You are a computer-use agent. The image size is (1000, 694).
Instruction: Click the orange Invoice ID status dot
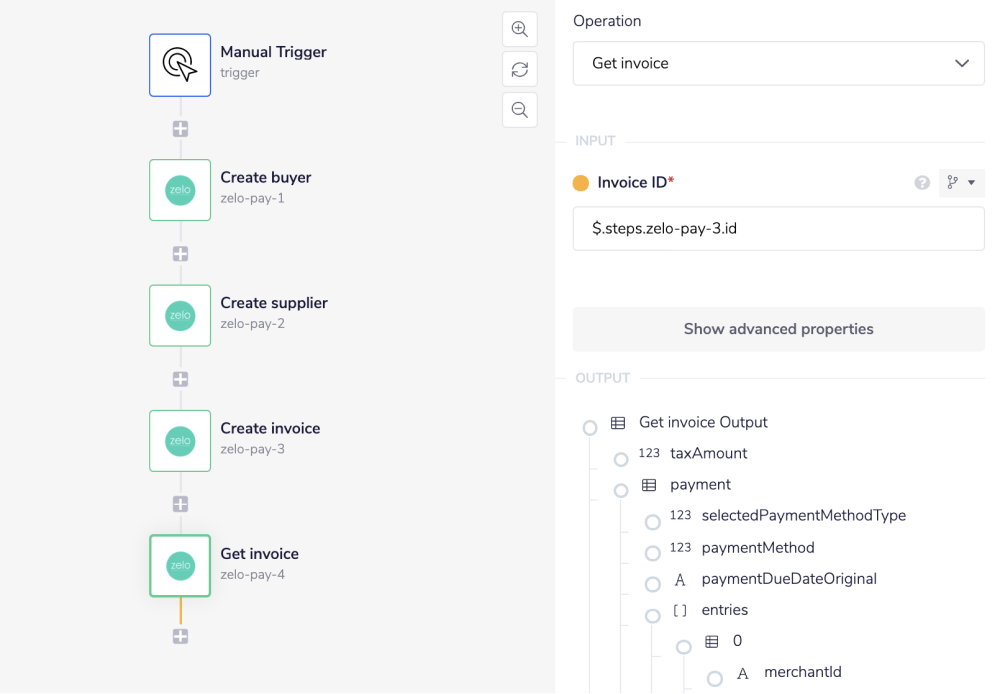[581, 183]
